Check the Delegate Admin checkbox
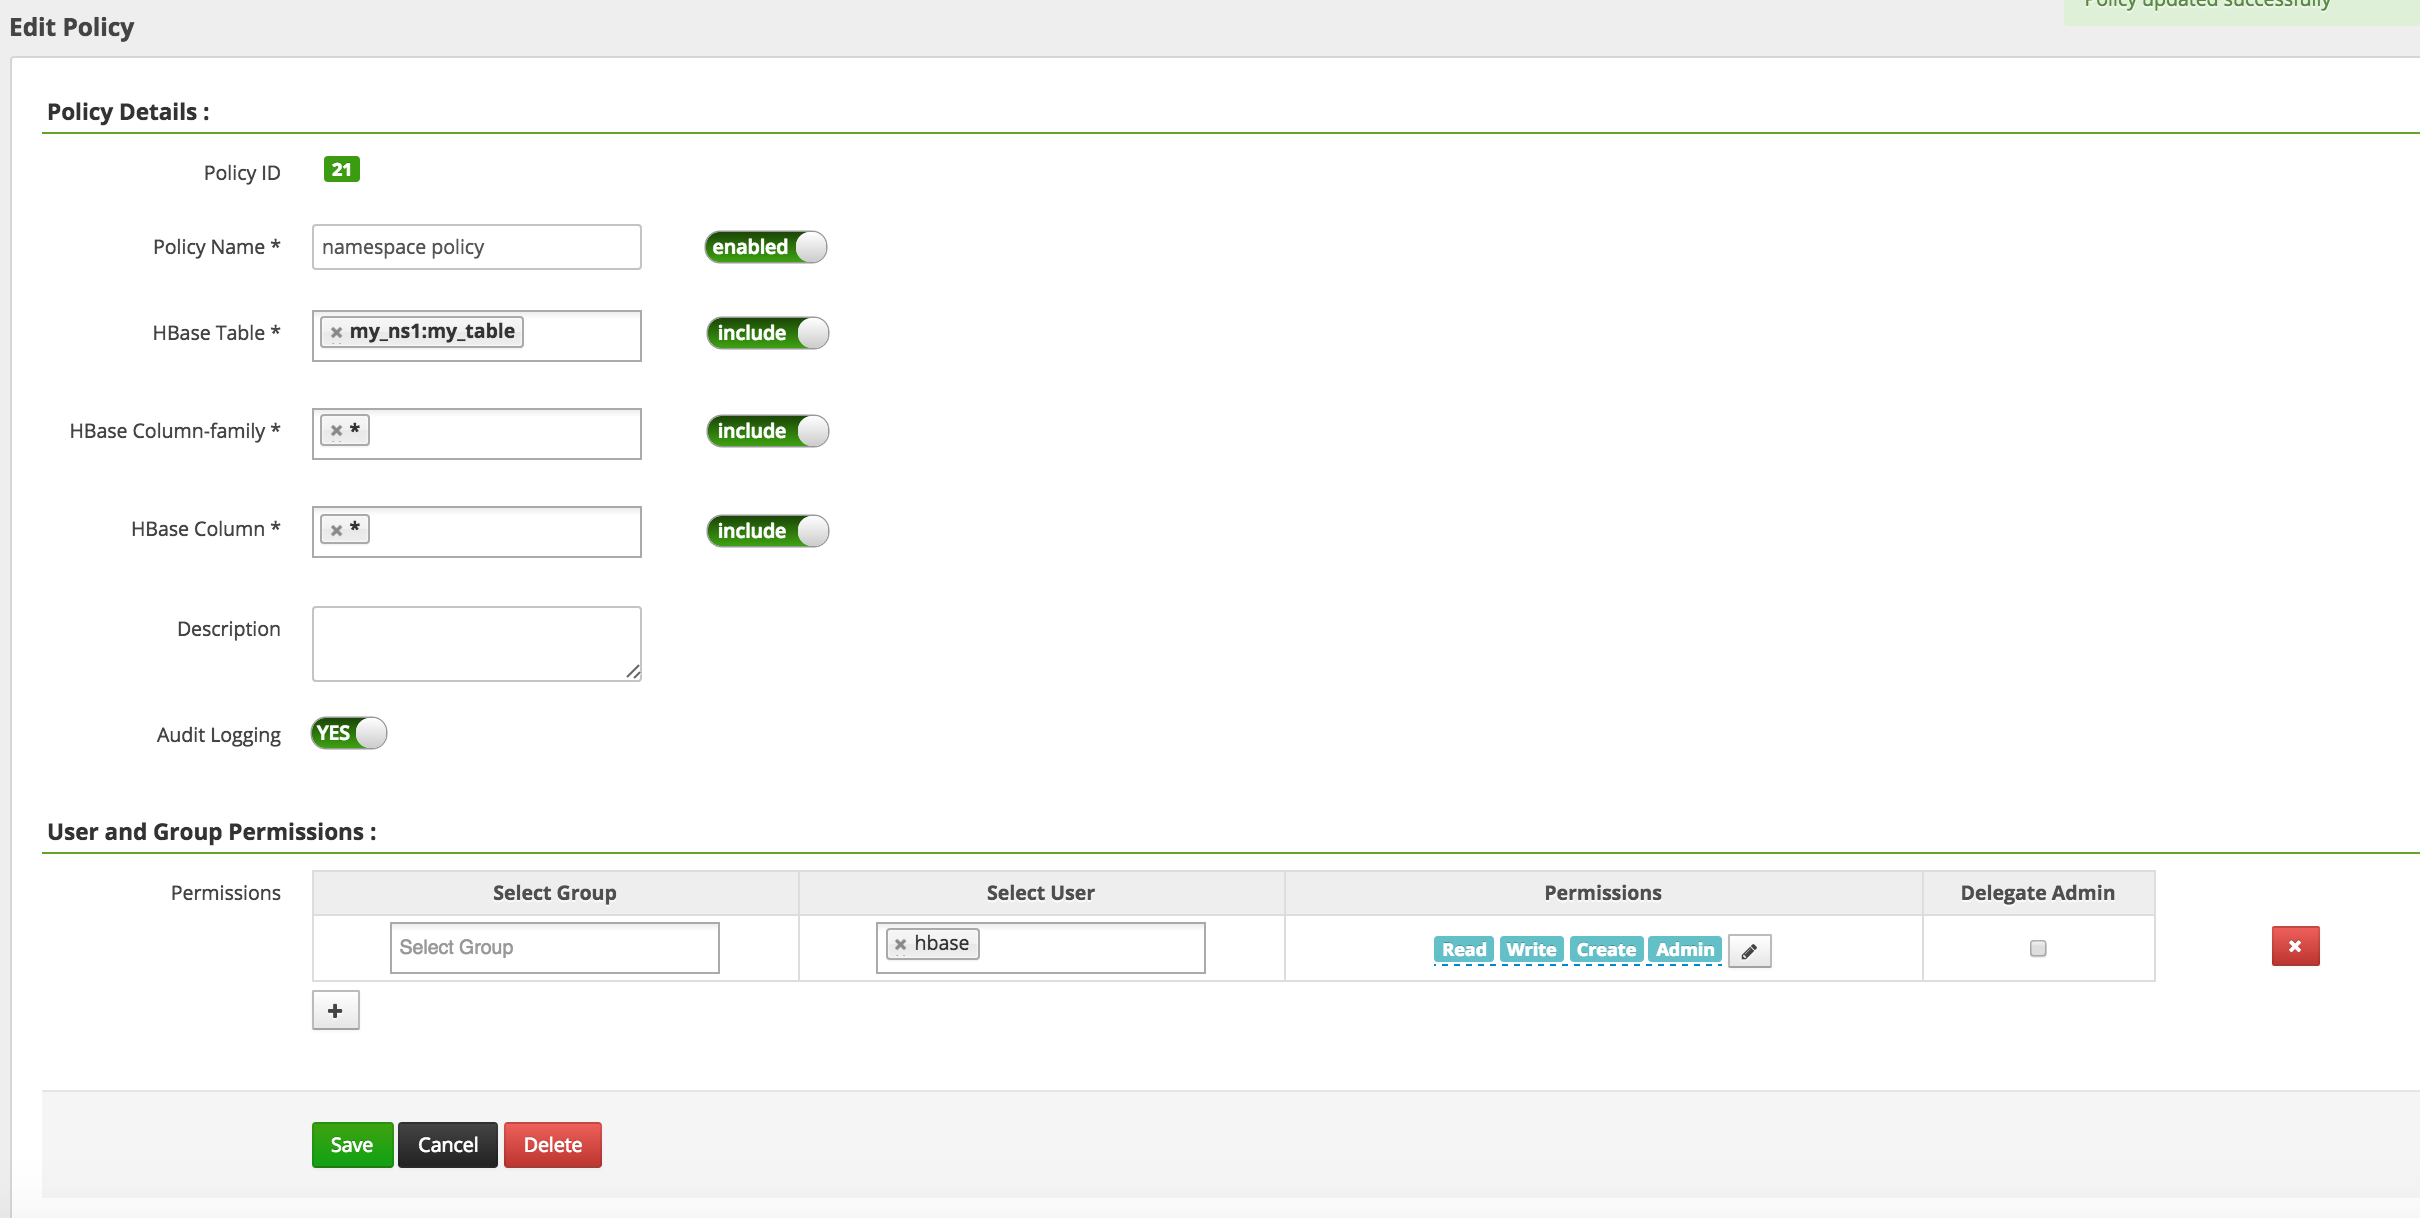 pyautogui.click(x=2036, y=946)
